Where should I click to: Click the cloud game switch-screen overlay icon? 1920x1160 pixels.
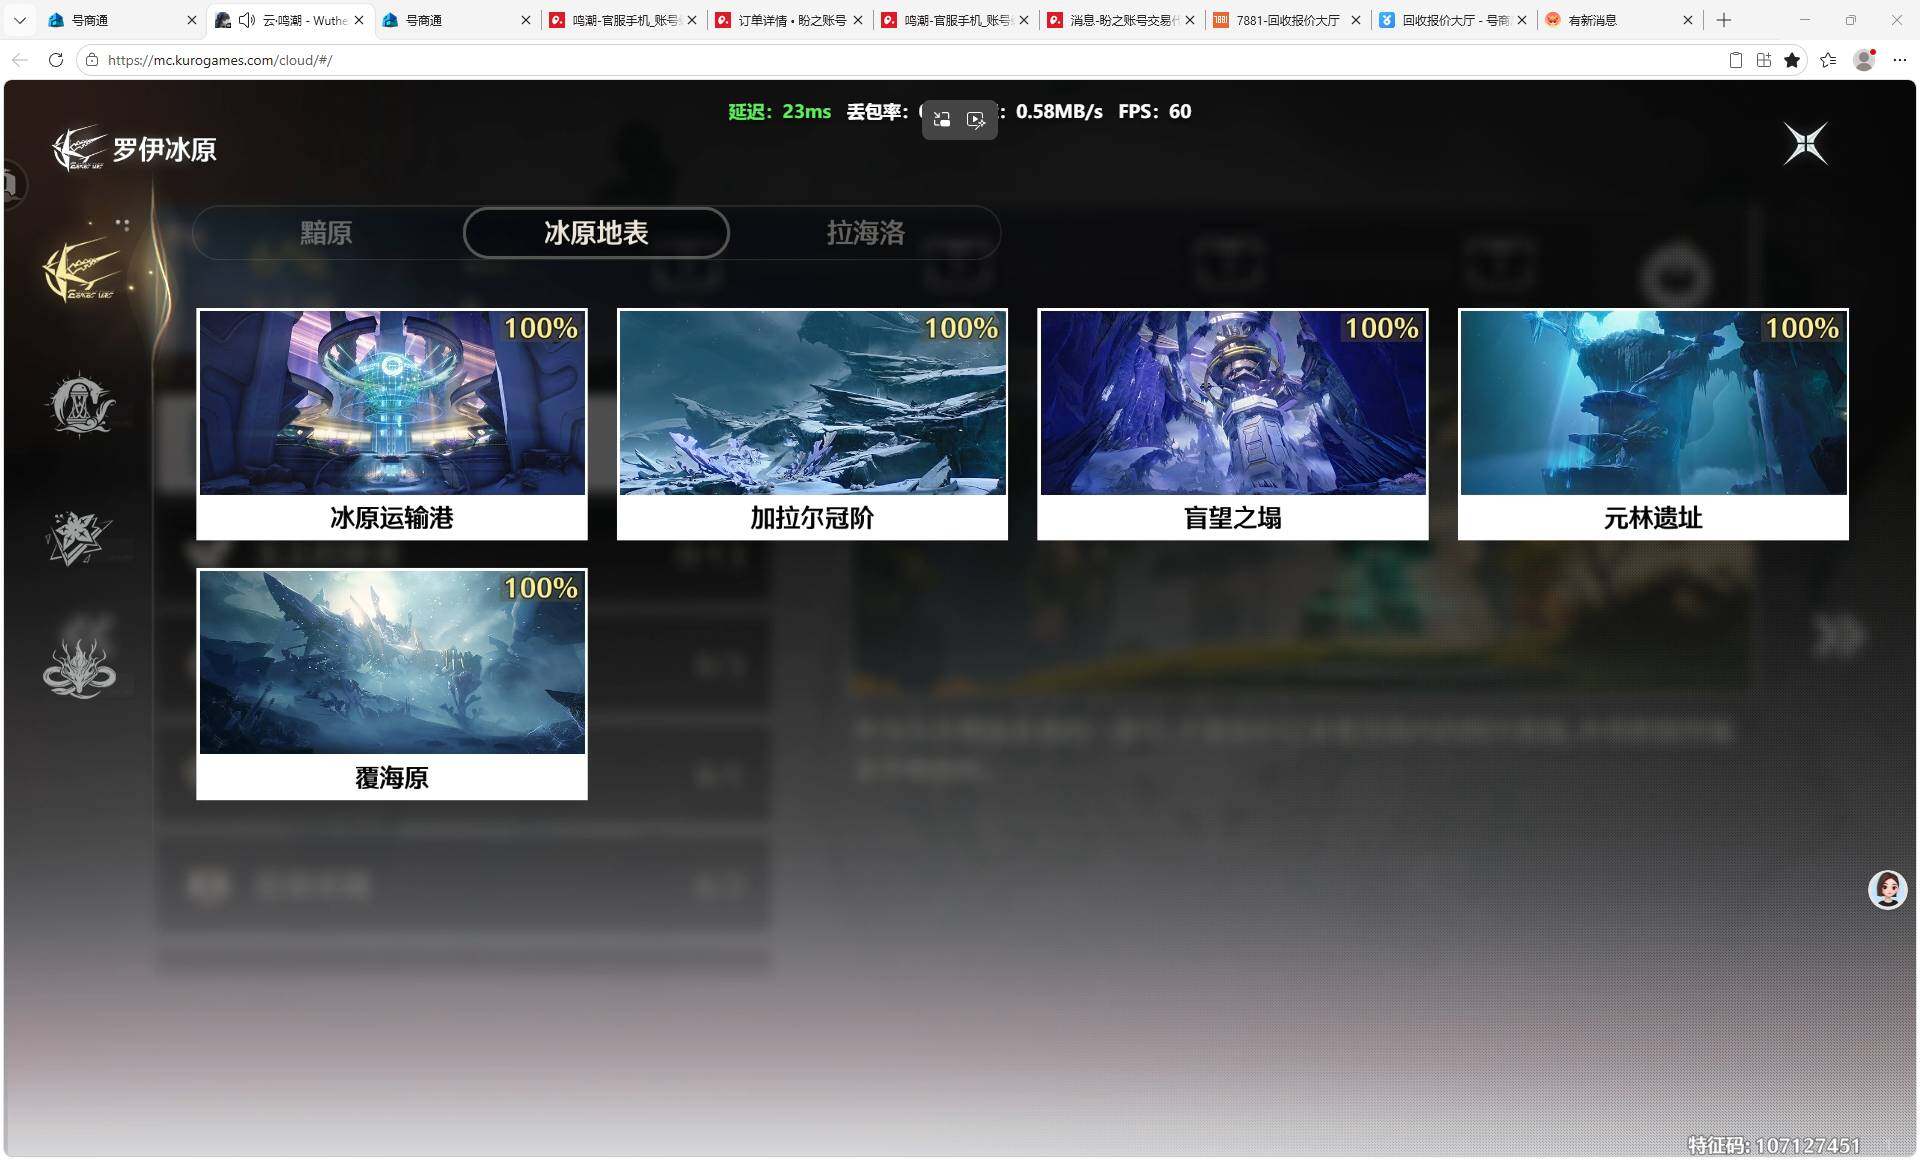(942, 120)
